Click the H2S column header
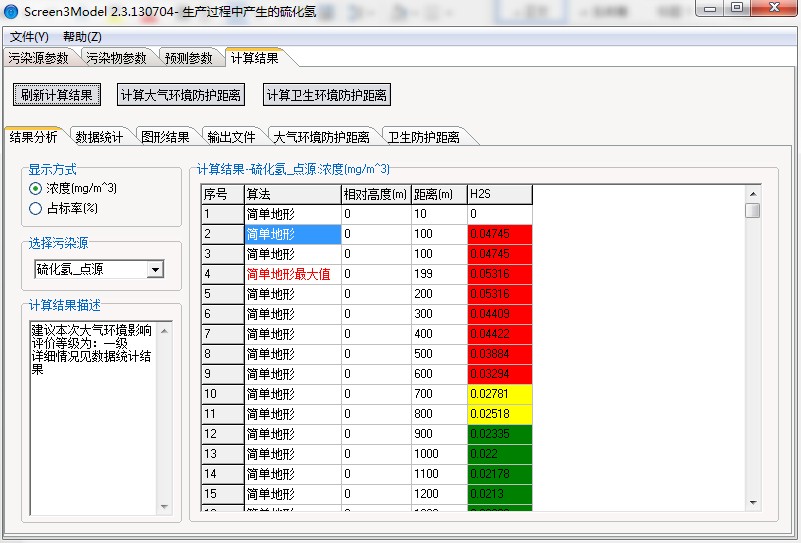 coord(500,194)
